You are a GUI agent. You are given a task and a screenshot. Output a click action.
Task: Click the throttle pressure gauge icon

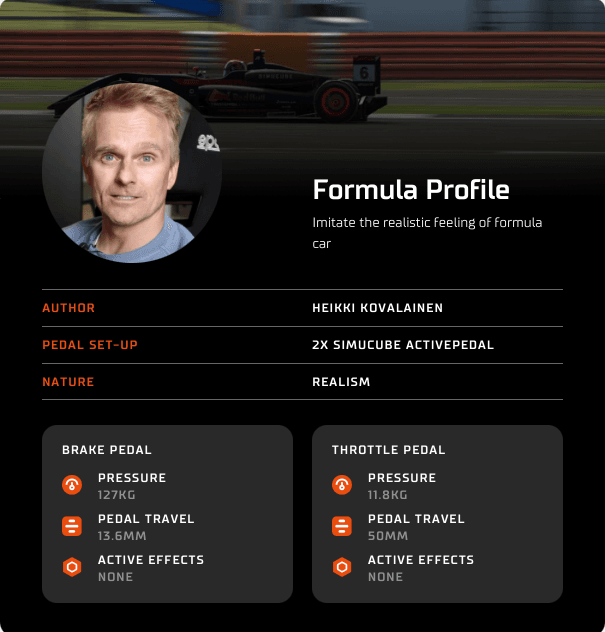[342, 485]
